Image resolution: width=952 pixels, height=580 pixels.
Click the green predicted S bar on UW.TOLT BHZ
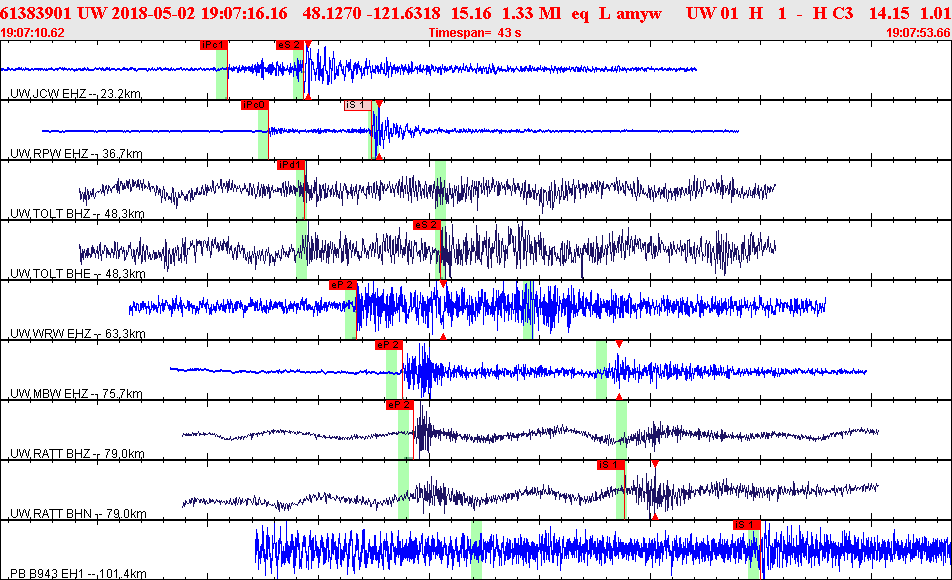[x=440, y=189]
